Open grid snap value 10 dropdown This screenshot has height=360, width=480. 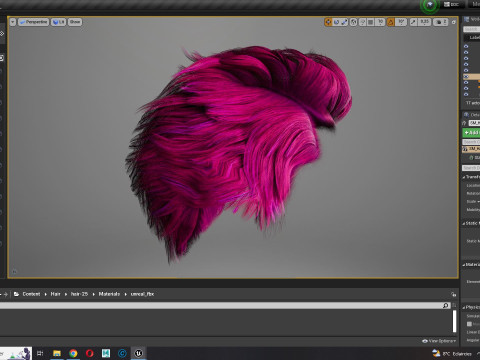coord(380,22)
